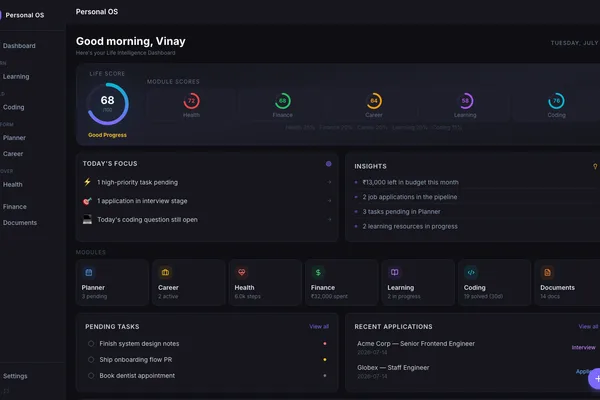Click the Health score ring 72
The width and height of the screenshot is (600, 400).
tap(191, 101)
